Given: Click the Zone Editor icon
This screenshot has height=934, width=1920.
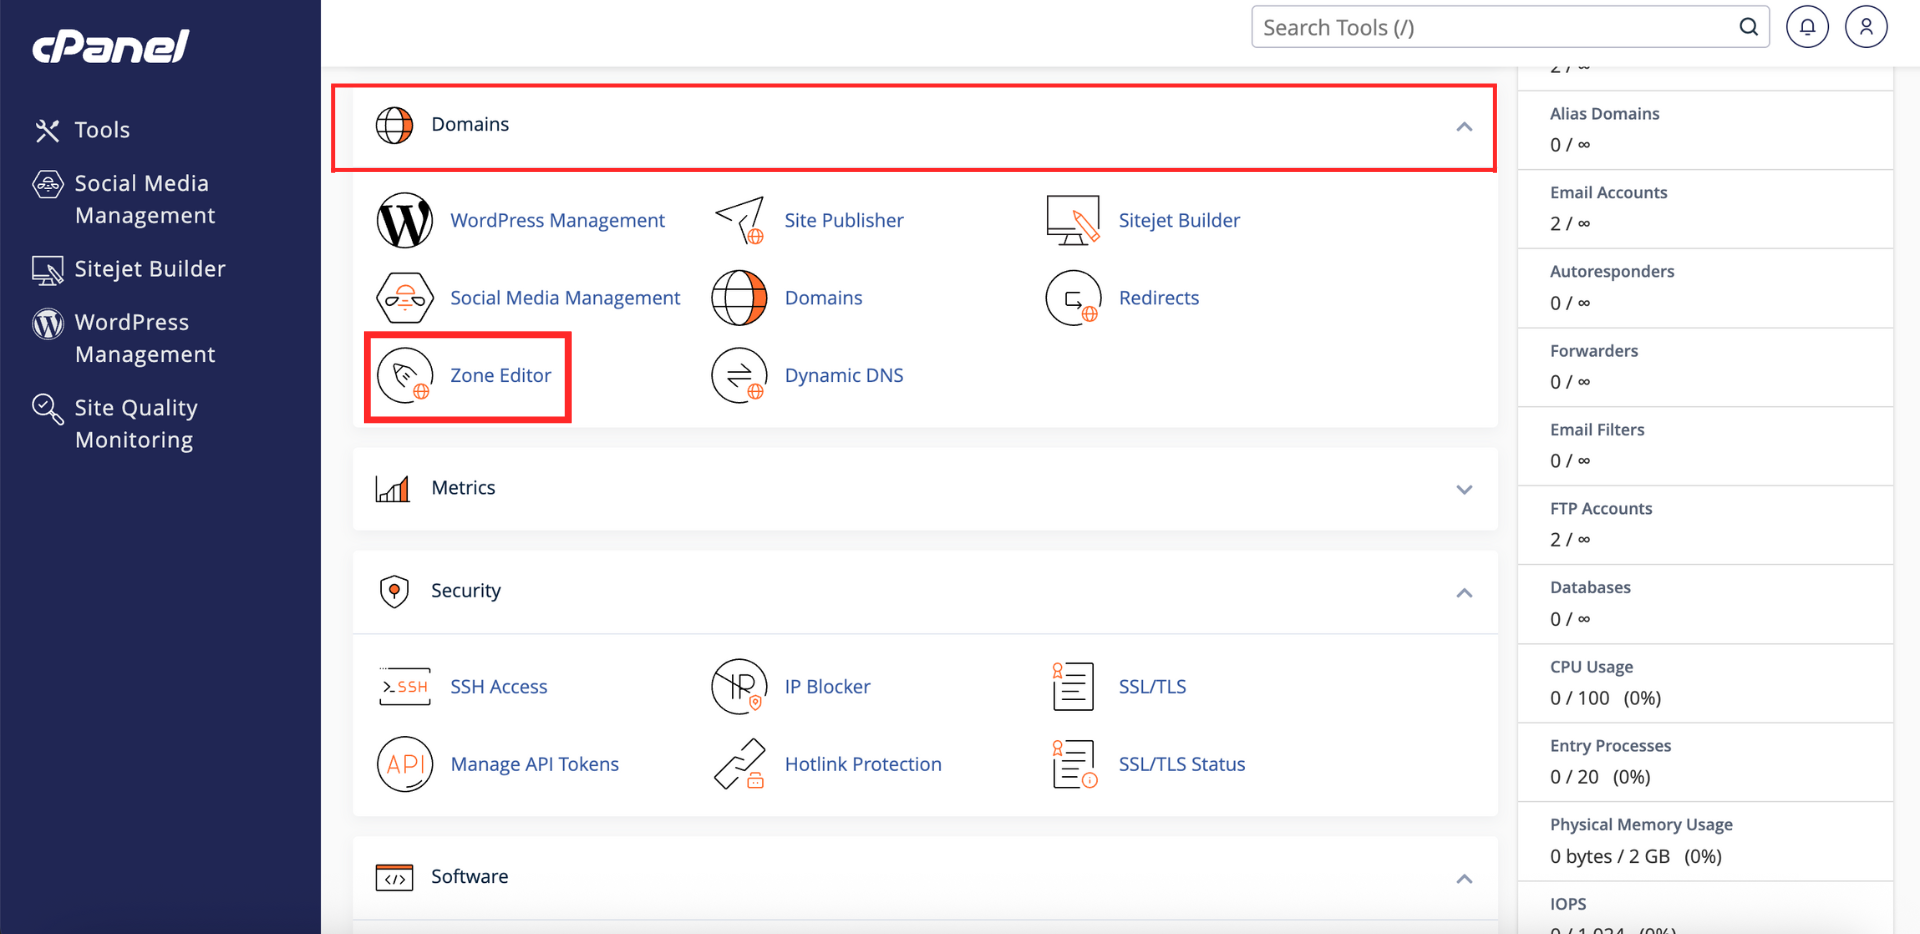Looking at the screenshot, I should click(404, 376).
